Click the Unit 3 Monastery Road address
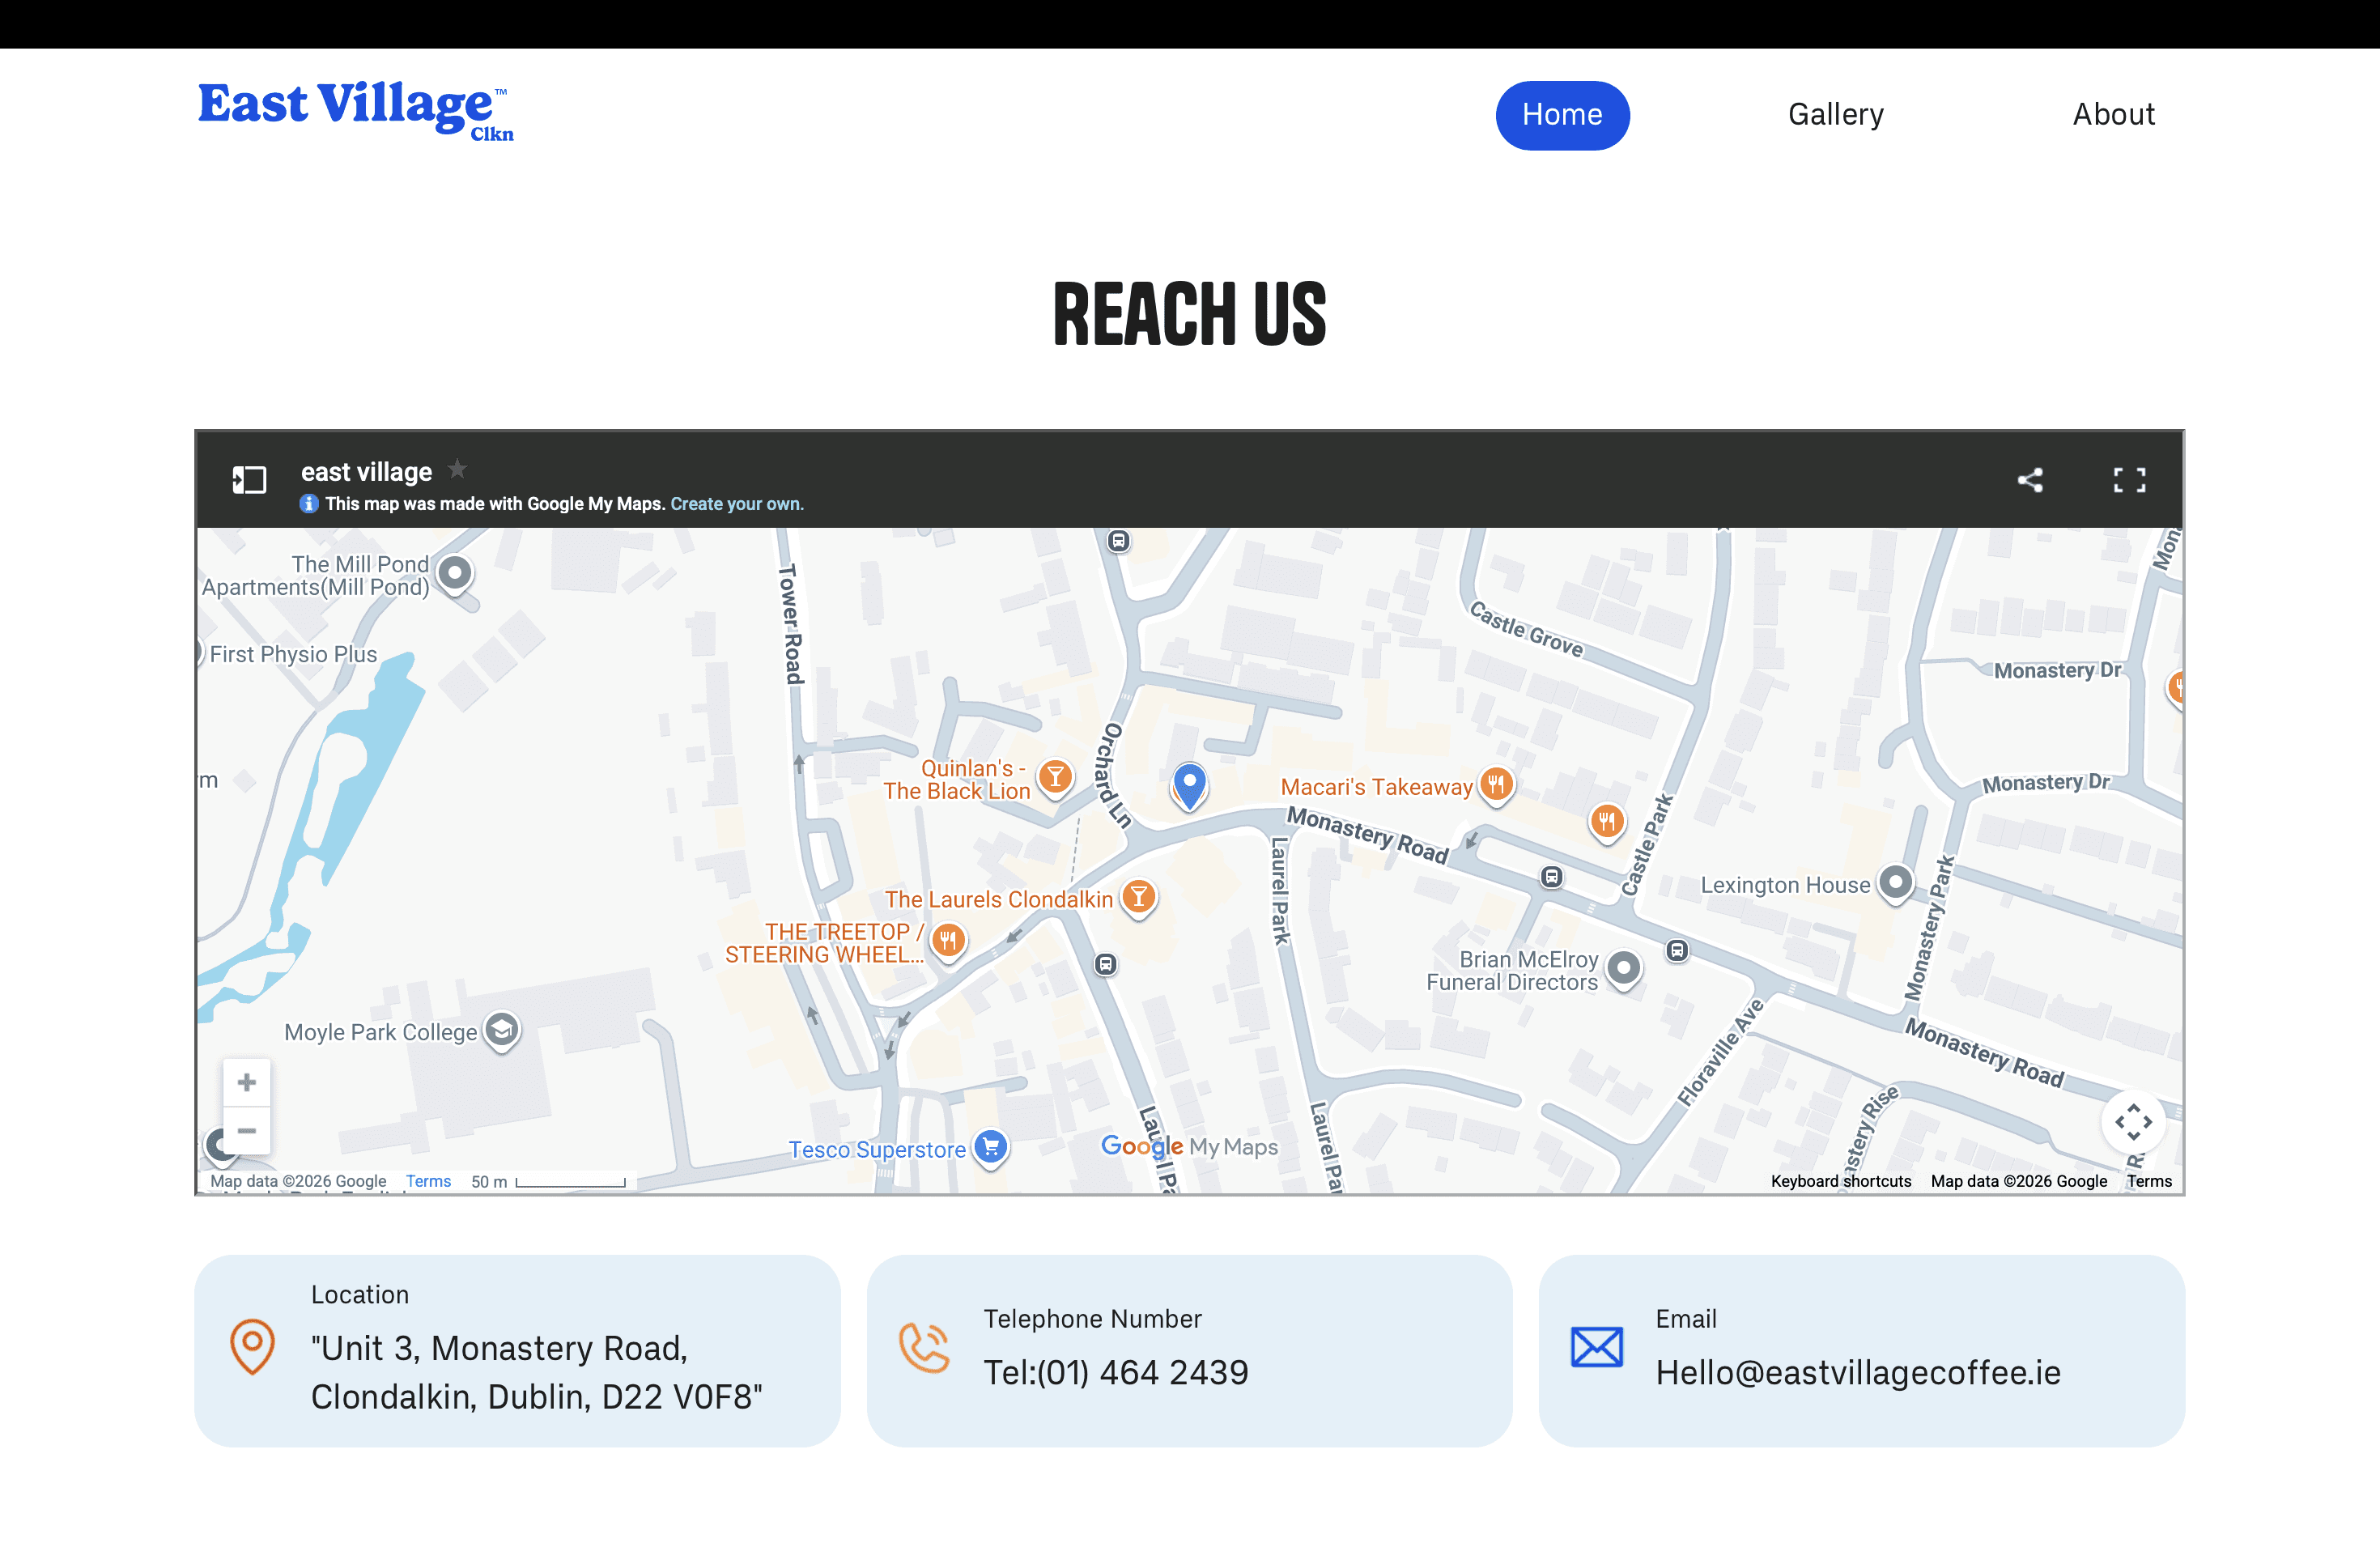The image size is (2380, 1543). [x=537, y=1372]
